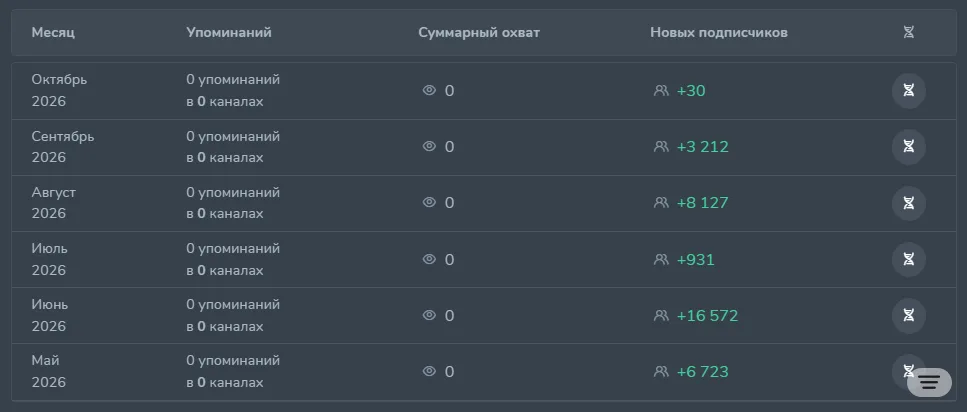This screenshot has width=967, height=412.
Task: Click the Суммарный охват column header
Action: [479, 33]
